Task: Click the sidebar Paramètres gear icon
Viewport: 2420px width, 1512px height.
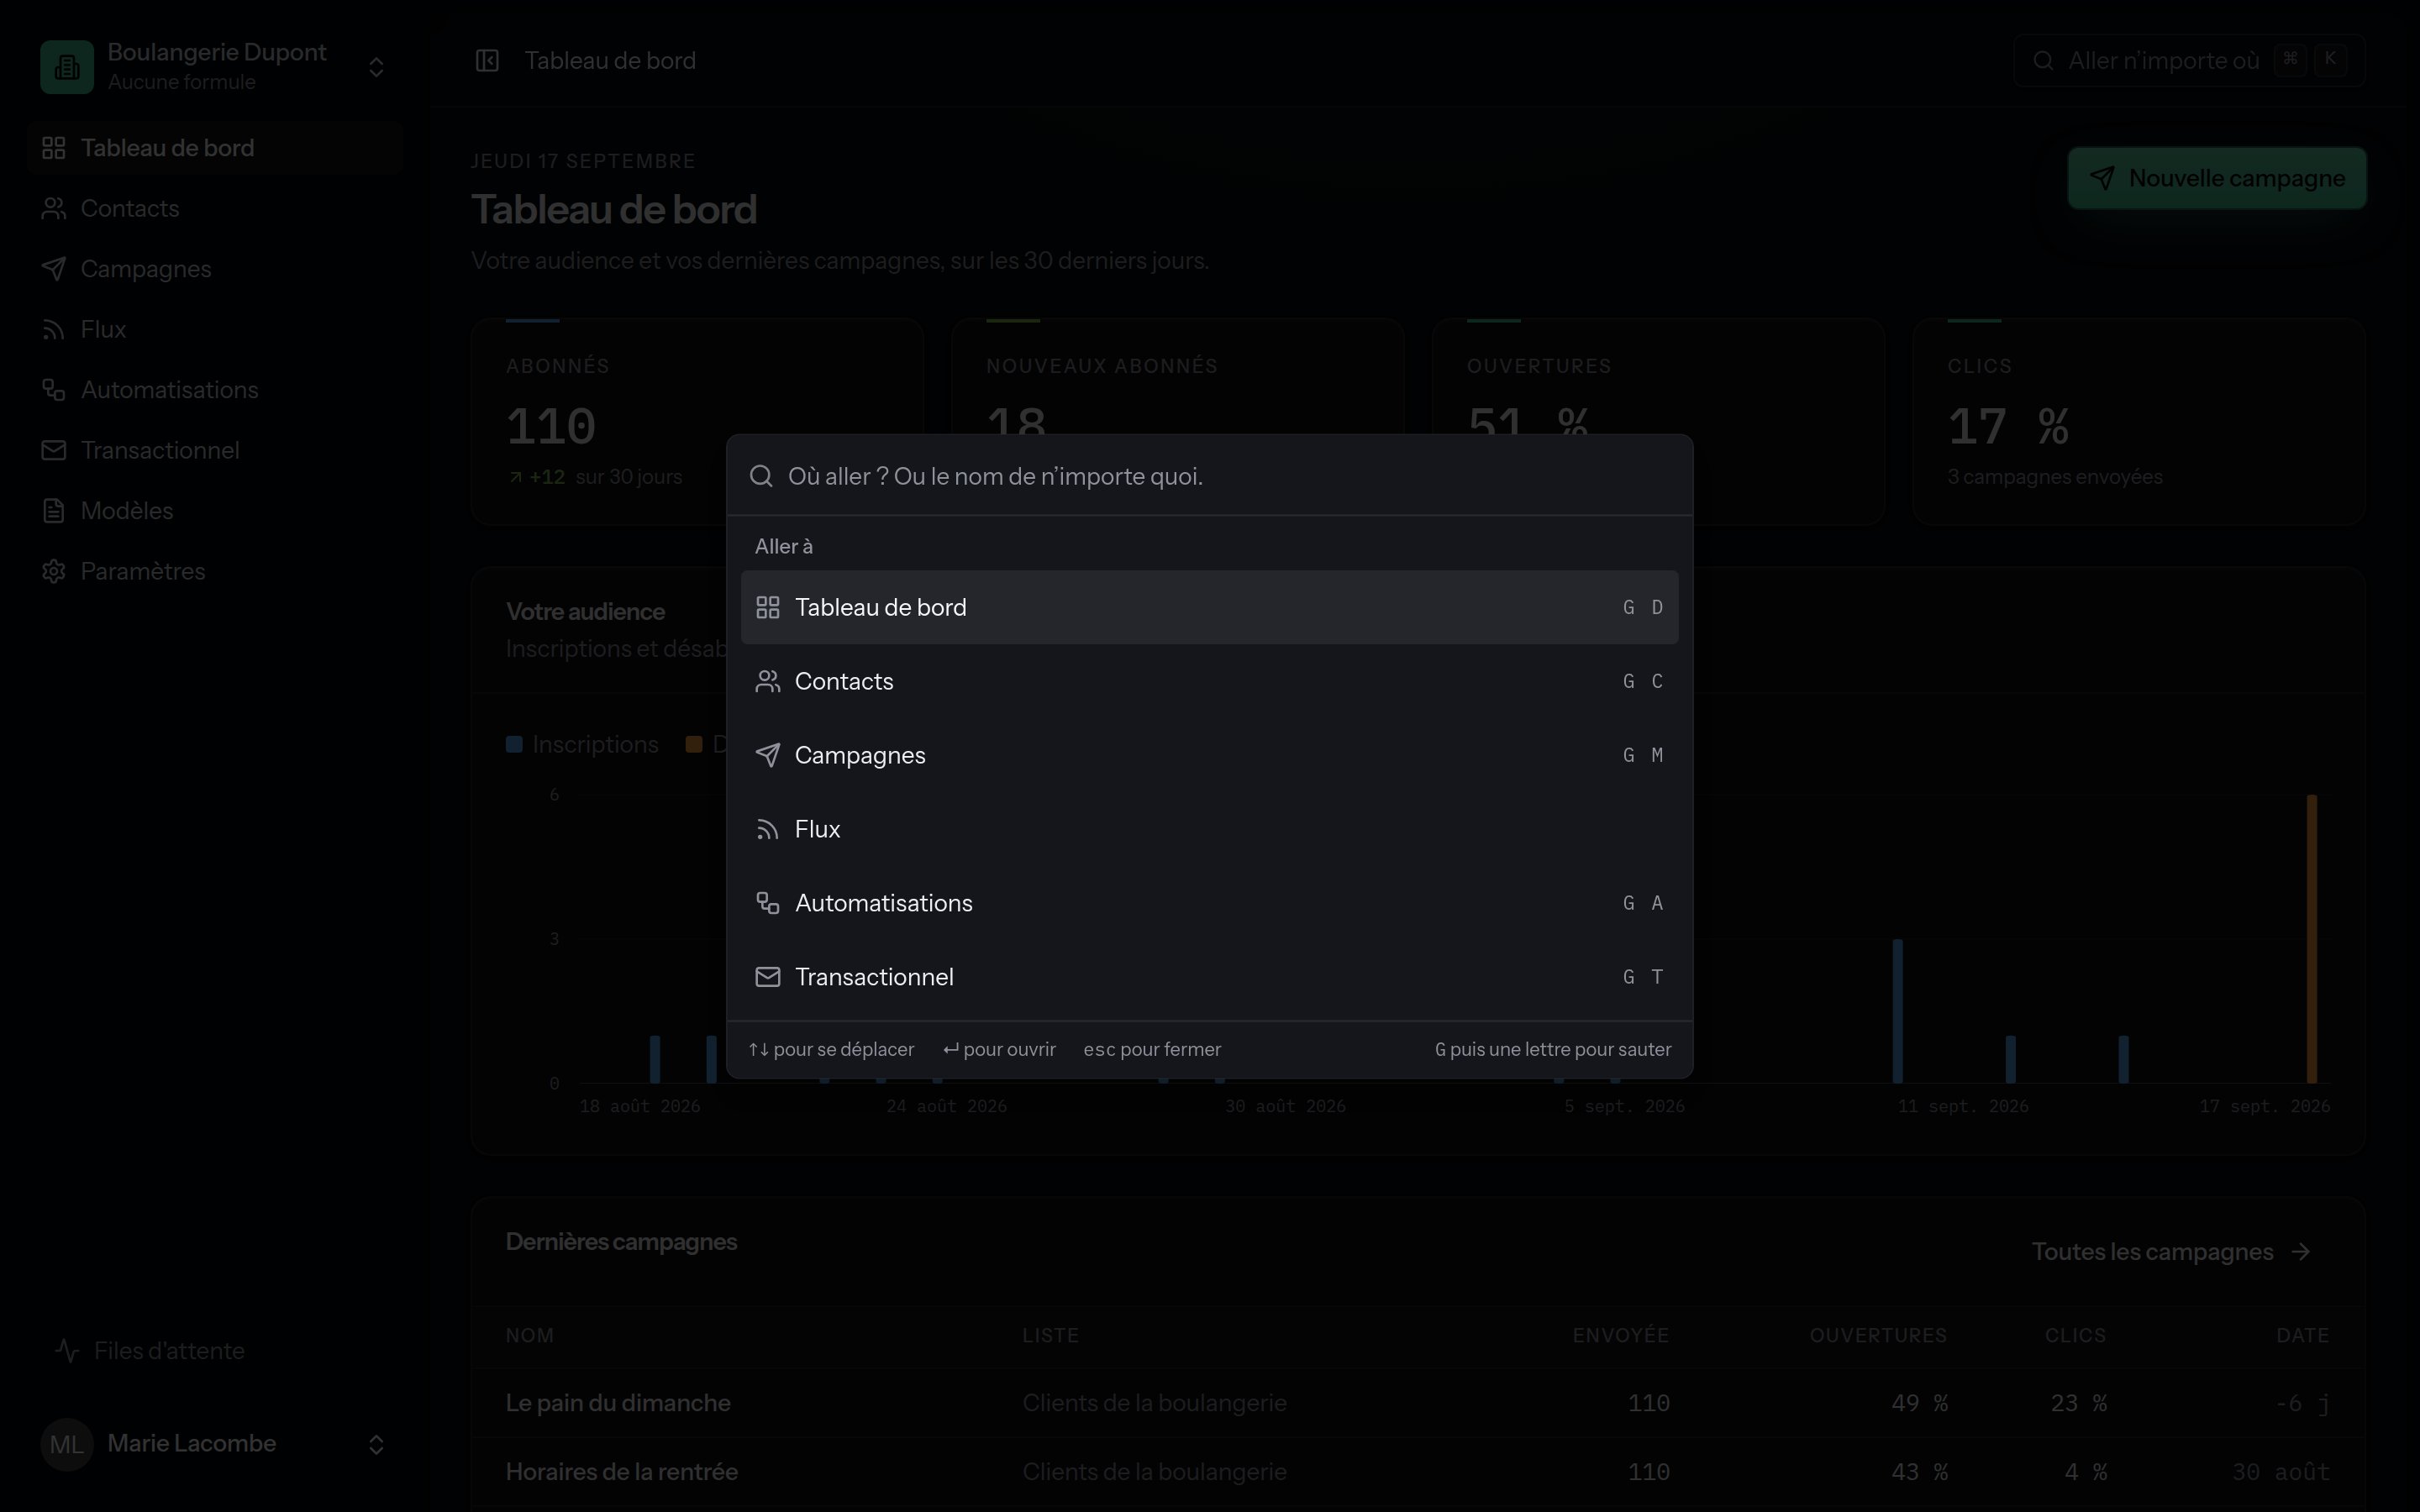Action: click(54, 571)
